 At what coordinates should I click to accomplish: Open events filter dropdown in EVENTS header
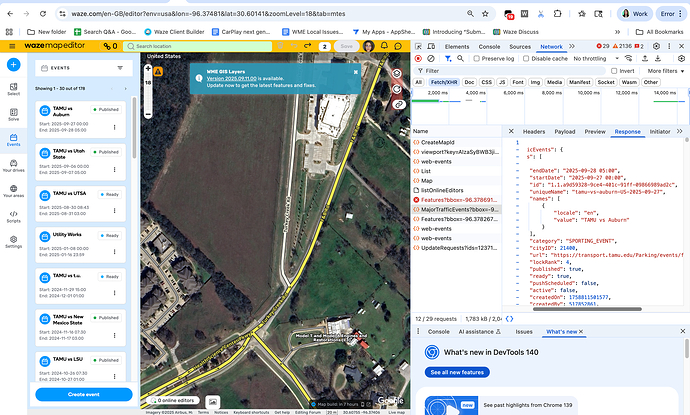[120, 68]
